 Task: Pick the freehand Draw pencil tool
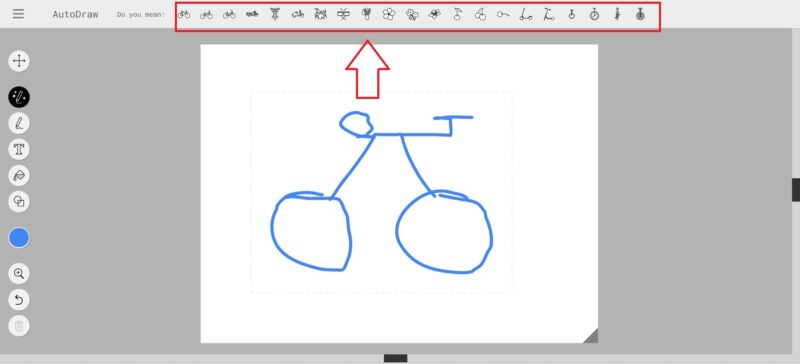tap(19, 123)
